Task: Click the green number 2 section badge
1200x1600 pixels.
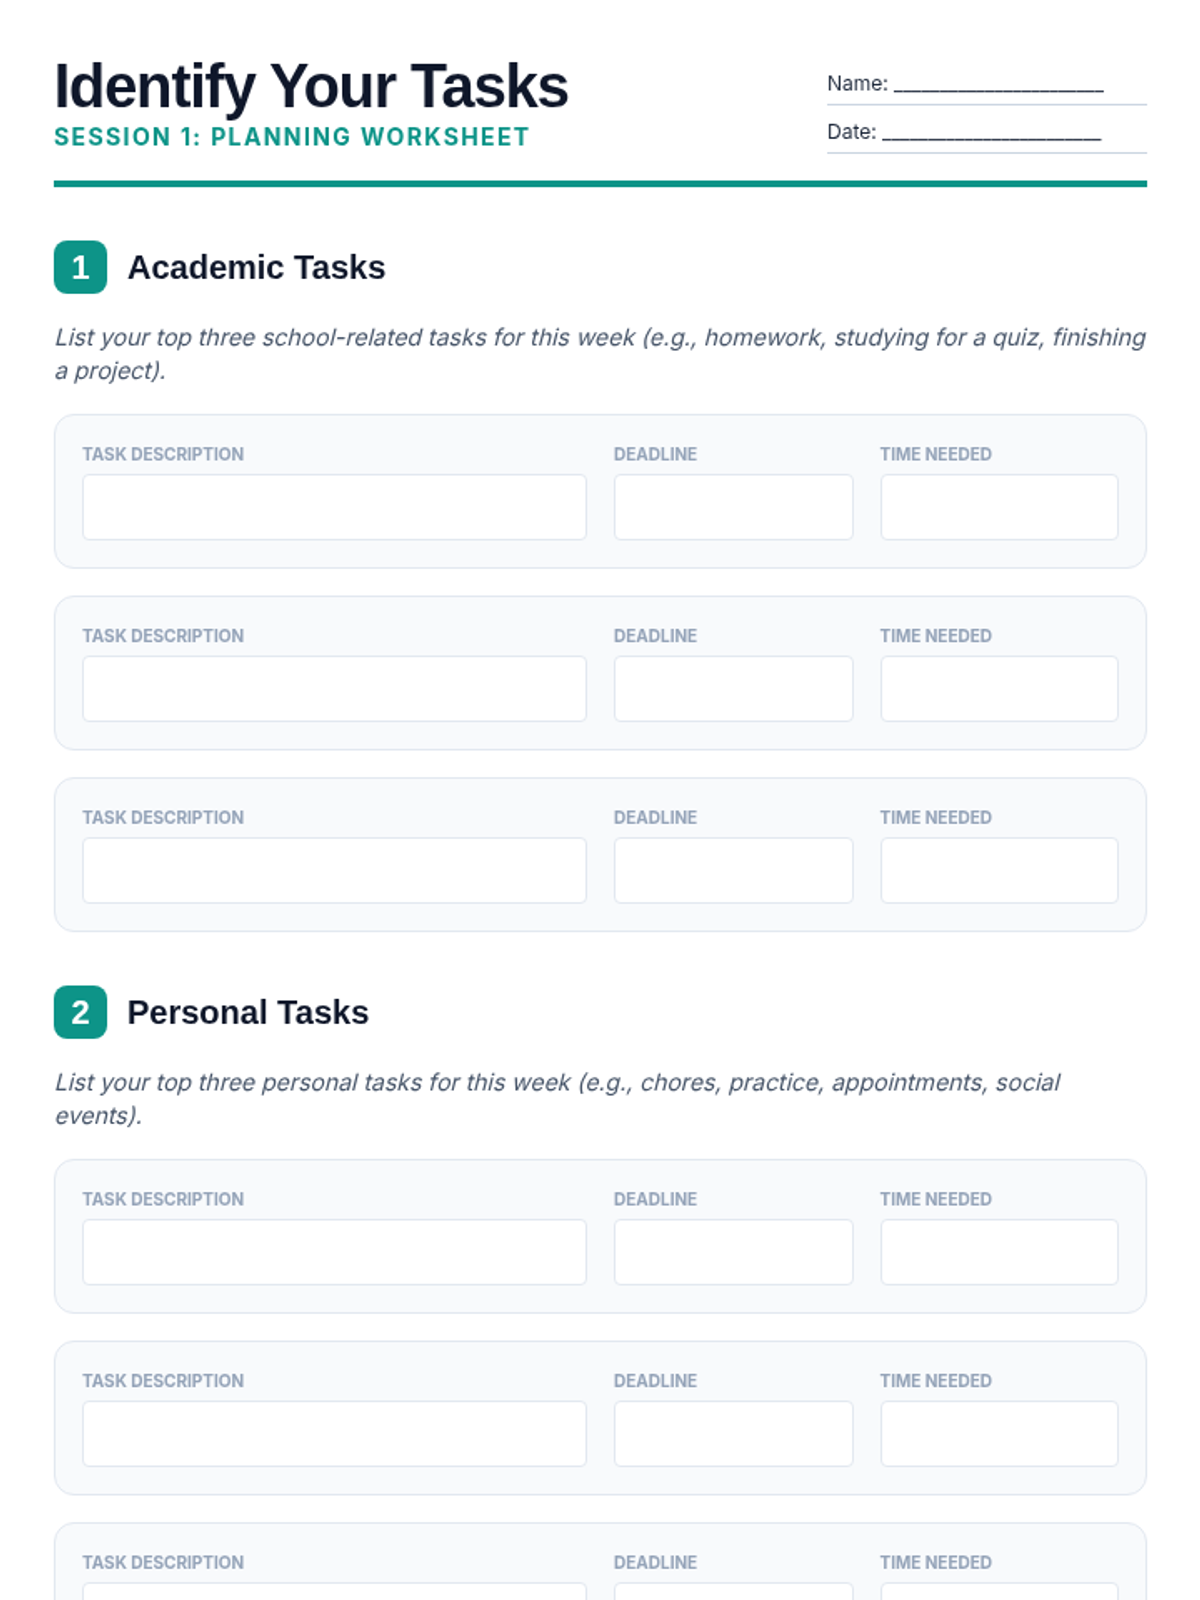Action: [80, 1012]
